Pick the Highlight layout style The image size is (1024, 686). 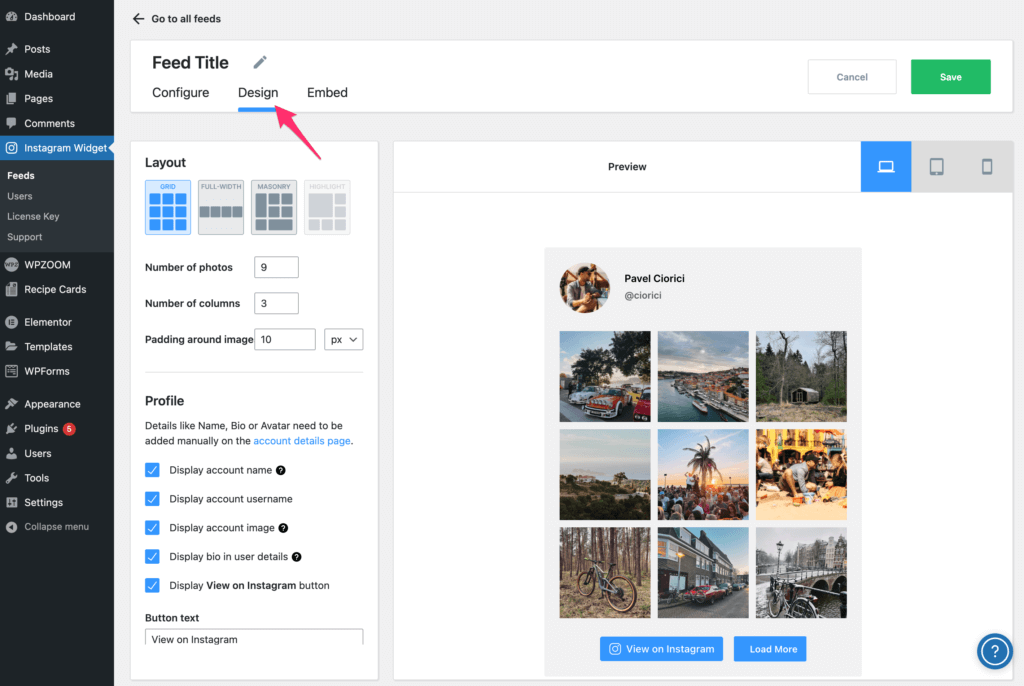tap(326, 207)
